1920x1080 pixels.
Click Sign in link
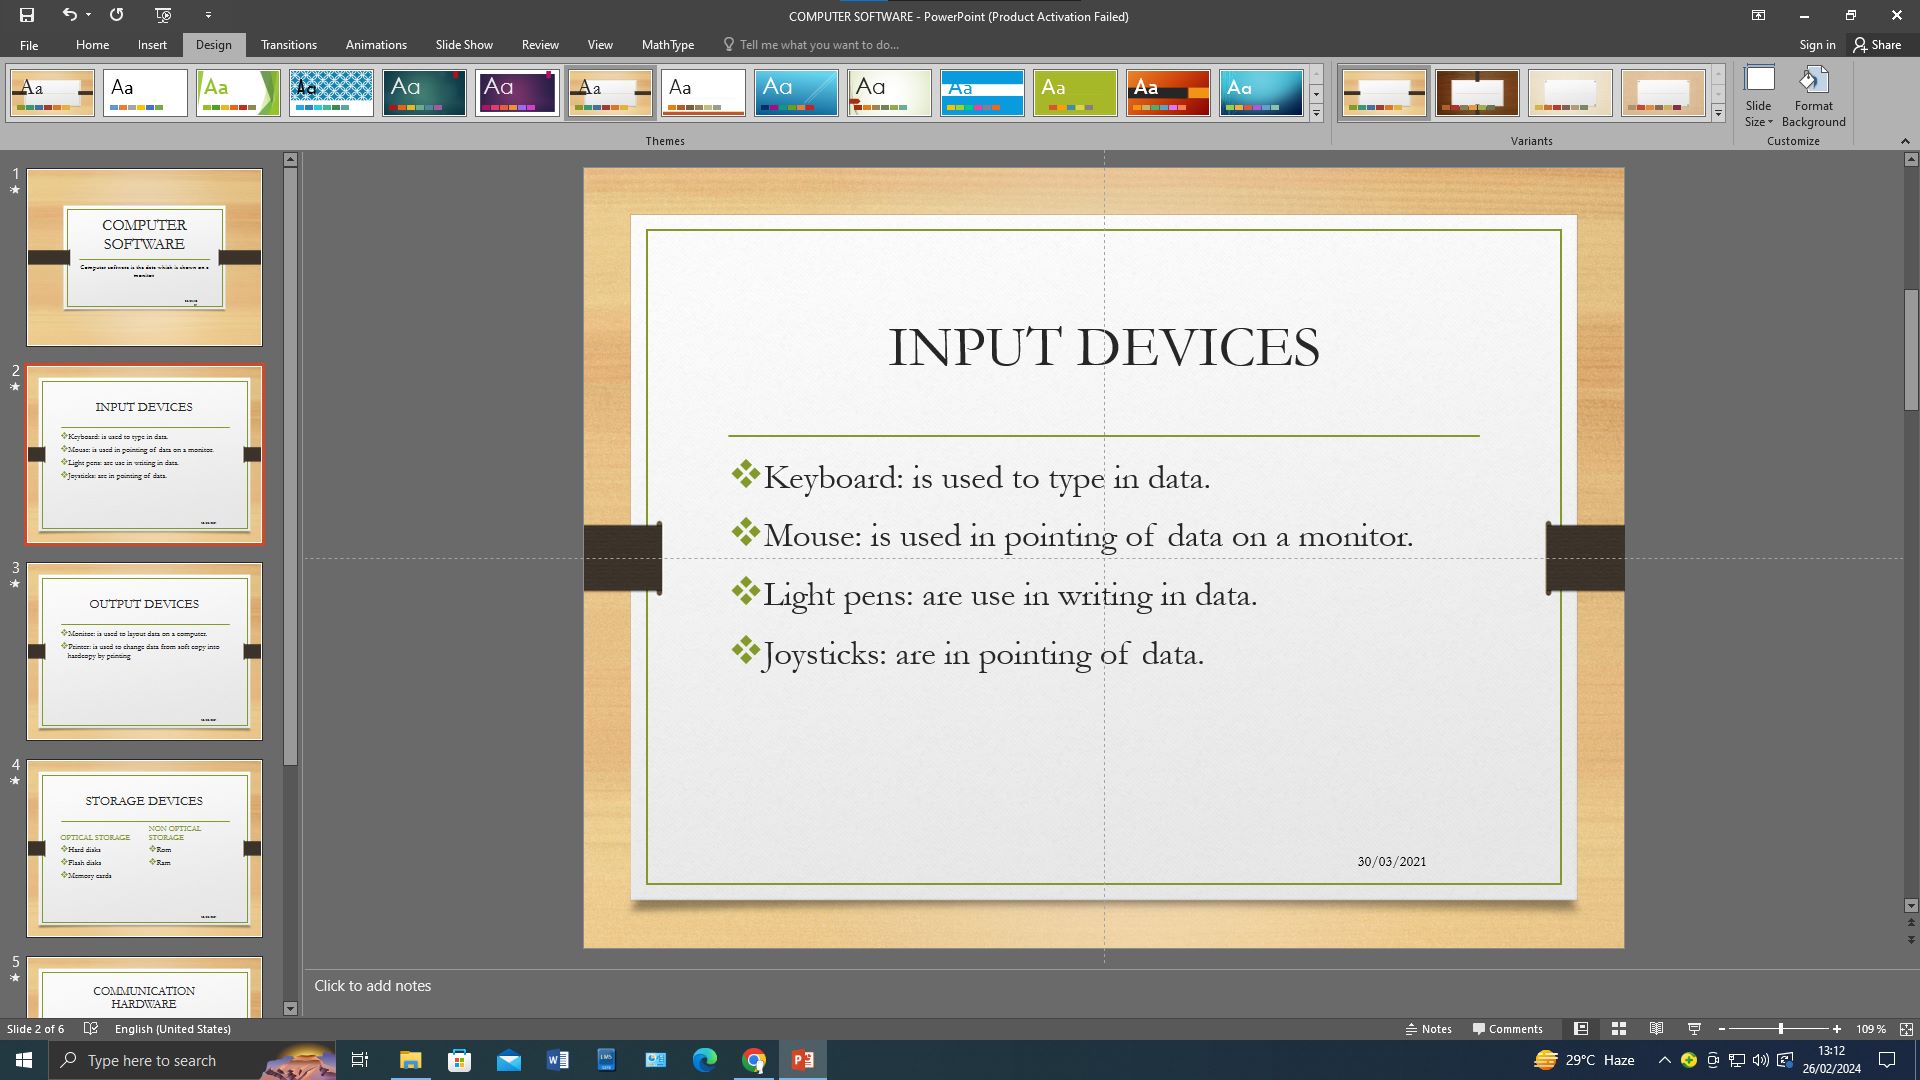(x=1817, y=45)
